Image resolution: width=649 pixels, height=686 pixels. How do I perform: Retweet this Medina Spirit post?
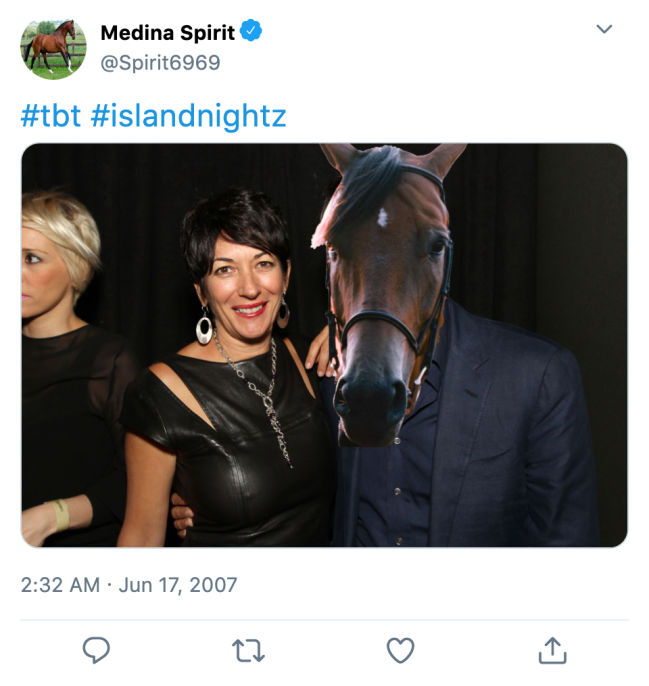tap(248, 651)
